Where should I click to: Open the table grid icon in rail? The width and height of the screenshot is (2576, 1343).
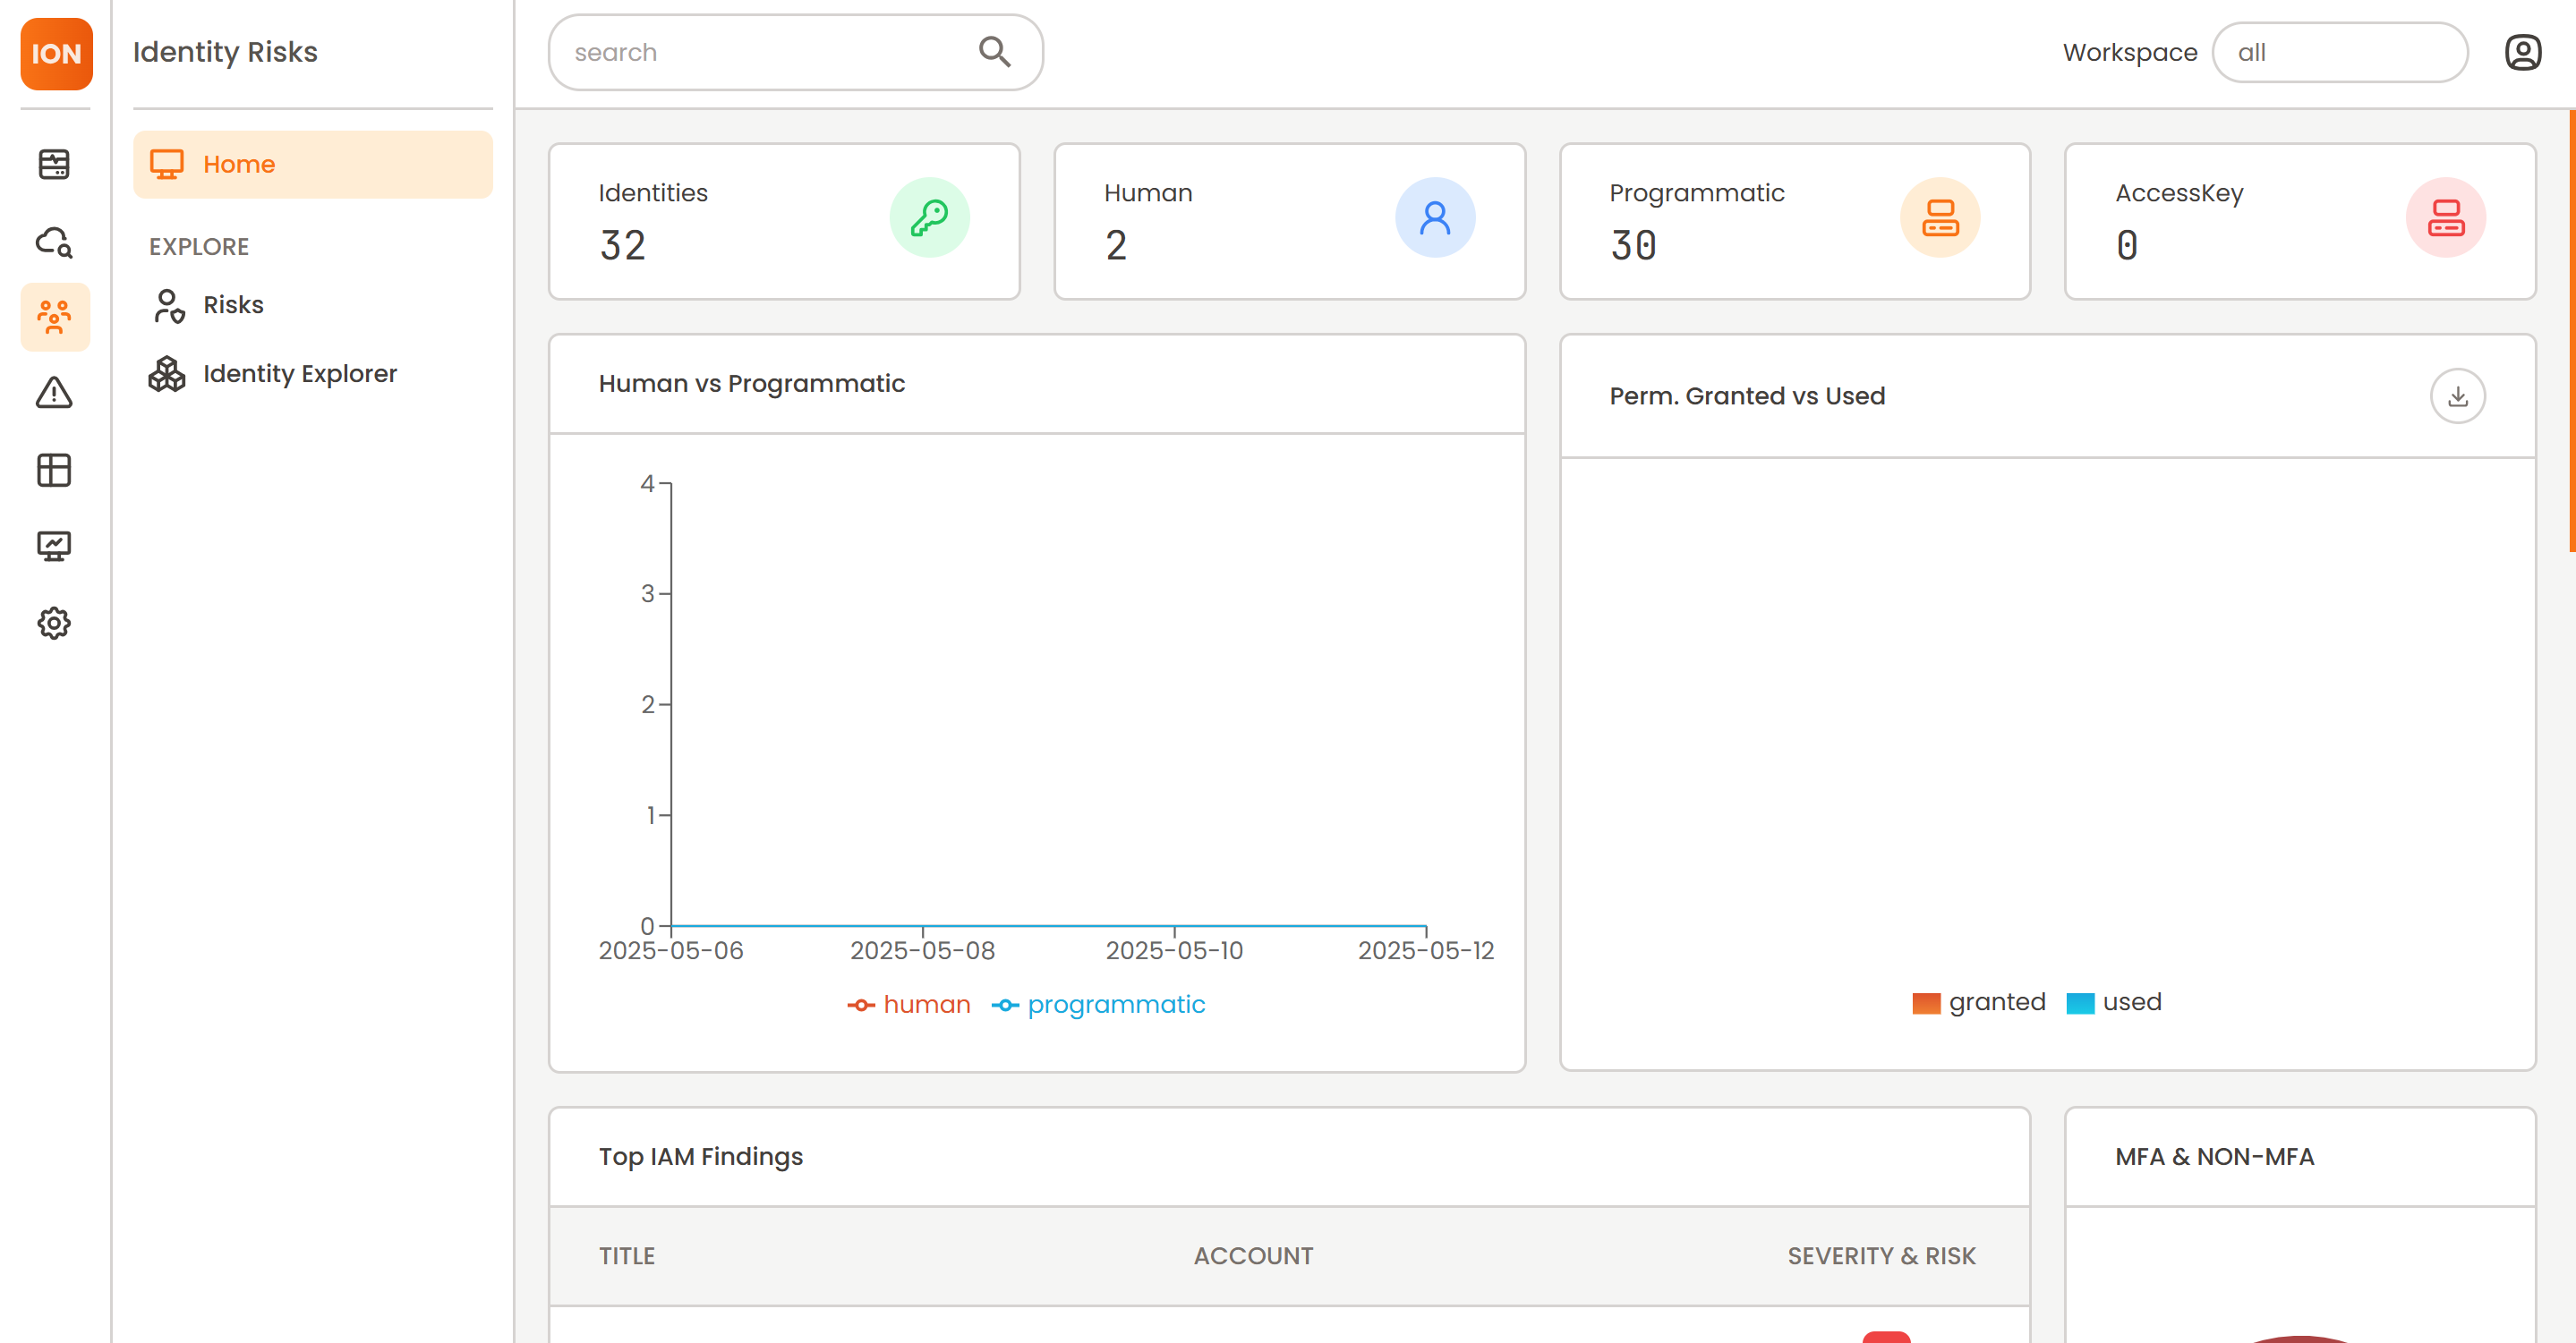coord(54,470)
